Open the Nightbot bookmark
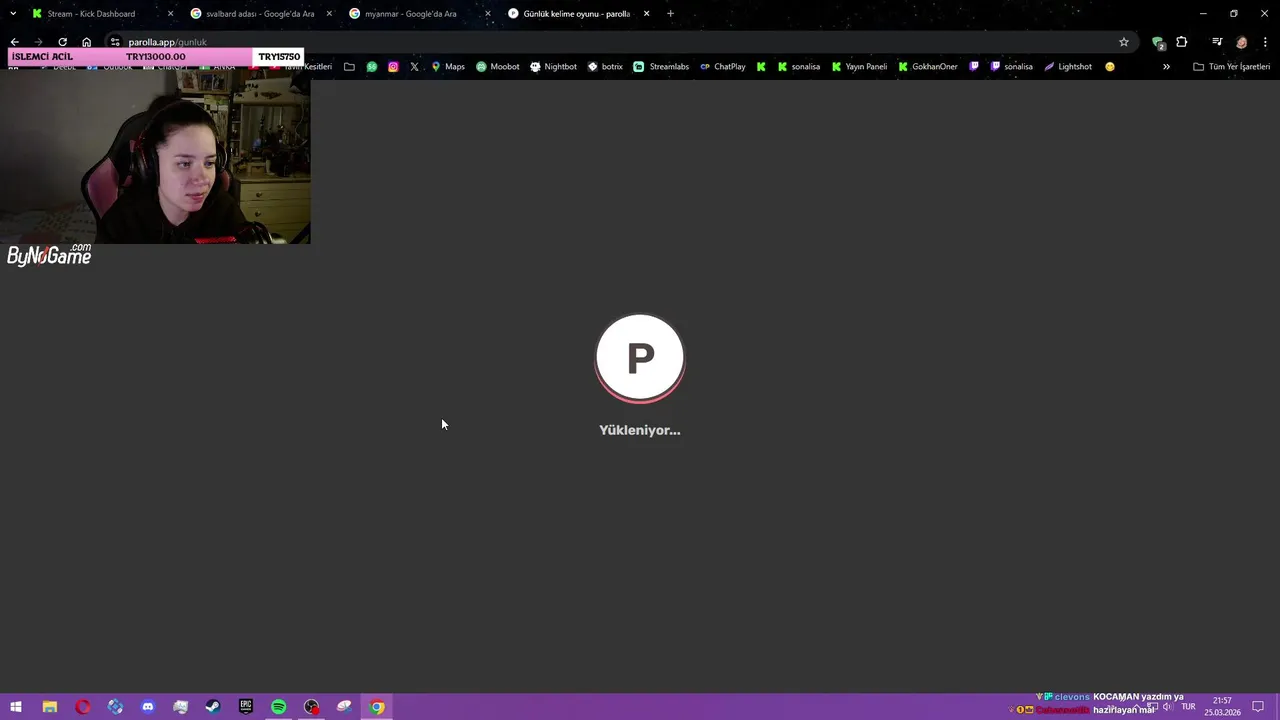1280x720 pixels. coord(553,67)
